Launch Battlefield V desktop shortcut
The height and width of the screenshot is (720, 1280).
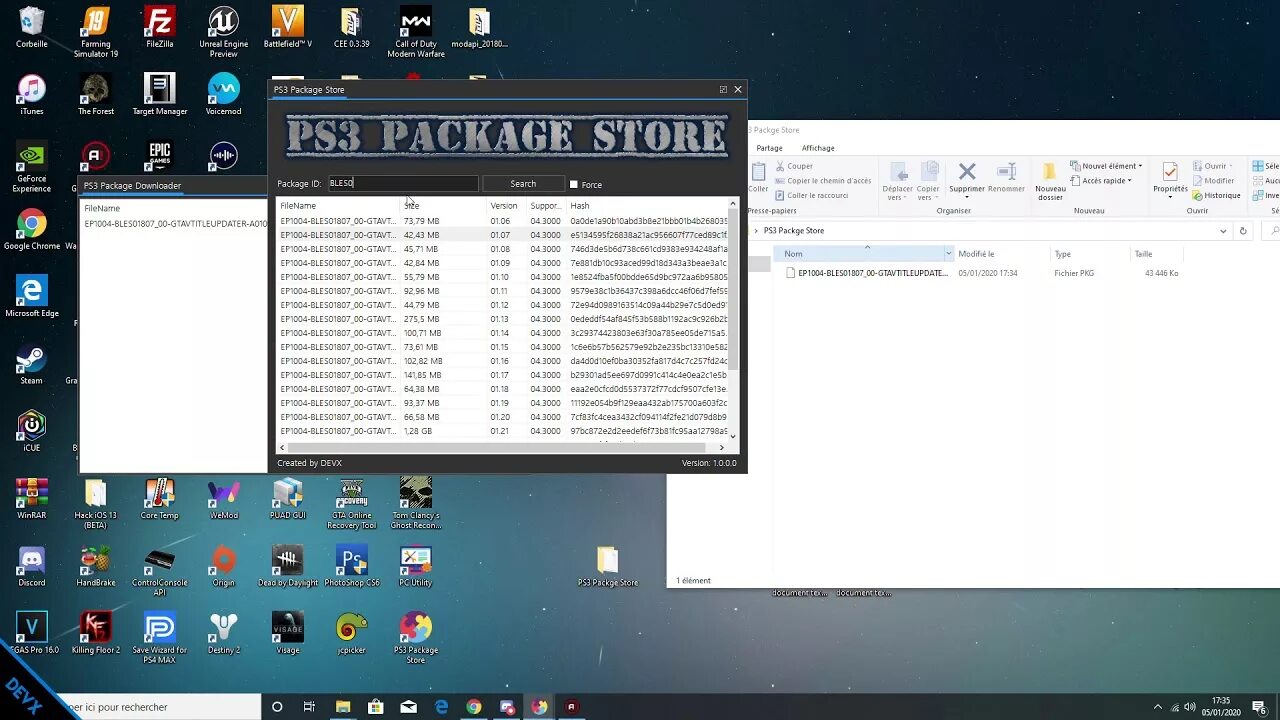[288, 28]
